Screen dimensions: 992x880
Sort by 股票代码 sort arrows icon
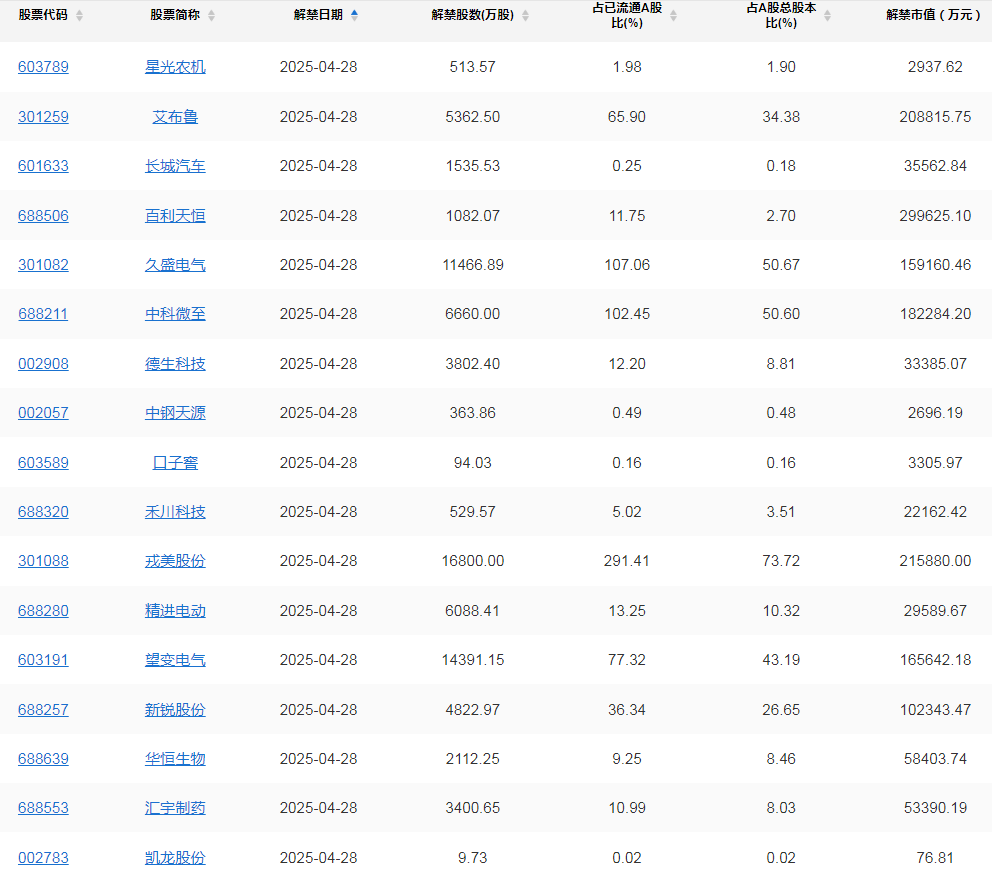click(x=79, y=16)
